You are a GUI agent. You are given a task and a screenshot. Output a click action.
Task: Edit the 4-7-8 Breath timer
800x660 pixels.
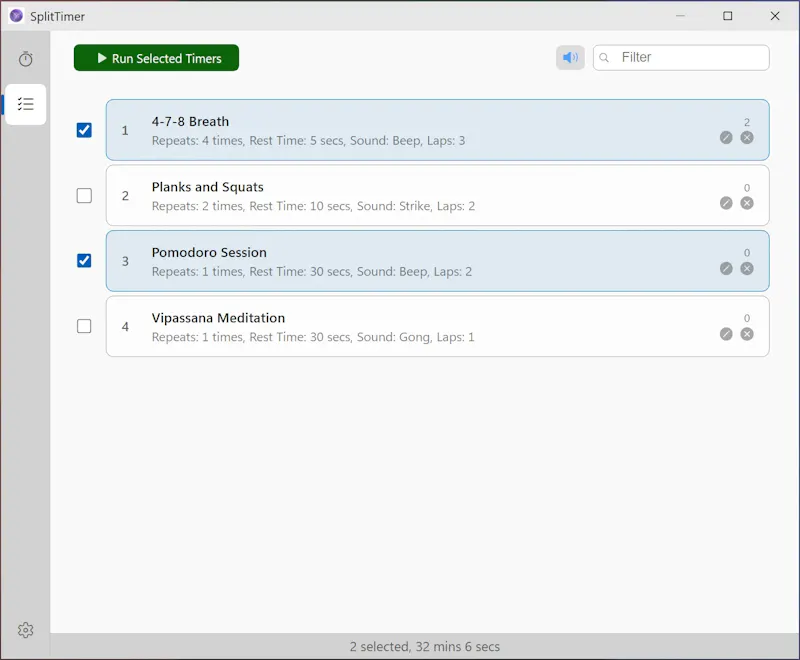tap(726, 137)
